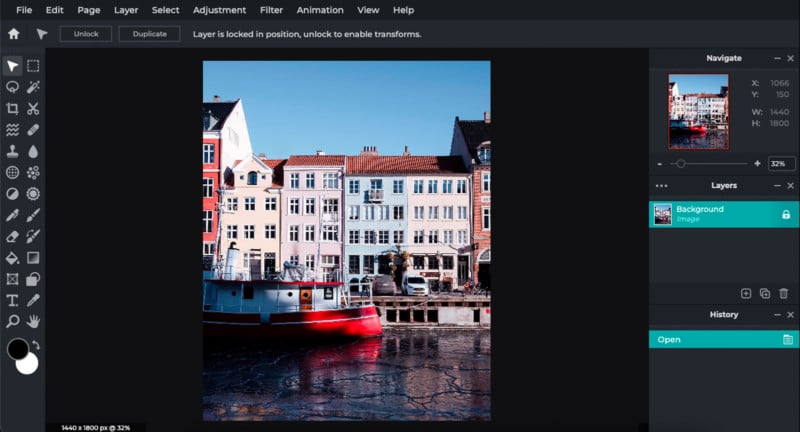This screenshot has width=800, height=432.
Task: Pick the Lasso selection tool
Action: (12, 87)
